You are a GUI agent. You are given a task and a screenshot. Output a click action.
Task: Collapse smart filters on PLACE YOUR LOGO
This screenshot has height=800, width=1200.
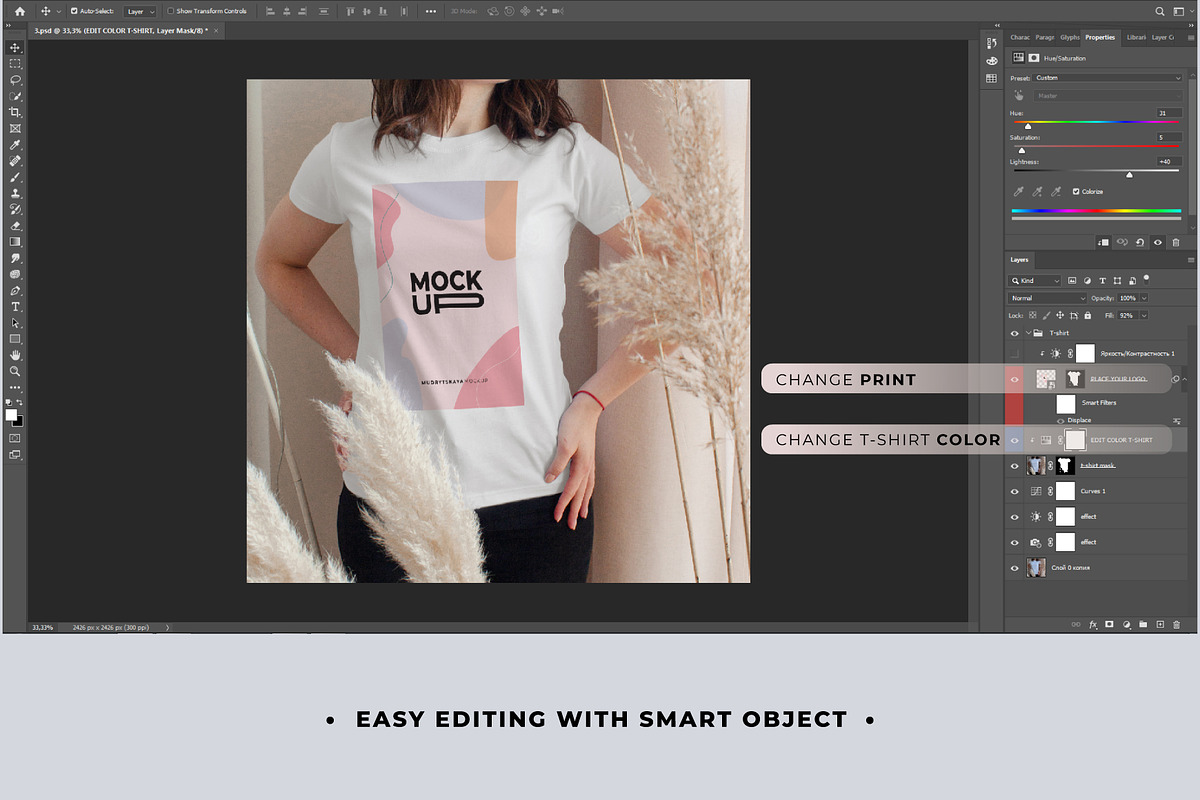(x=1184, y=379)
